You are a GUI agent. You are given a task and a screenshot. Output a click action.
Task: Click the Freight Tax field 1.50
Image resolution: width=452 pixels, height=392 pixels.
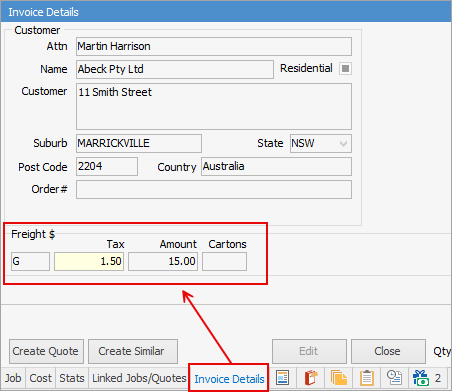pos(89,261)
